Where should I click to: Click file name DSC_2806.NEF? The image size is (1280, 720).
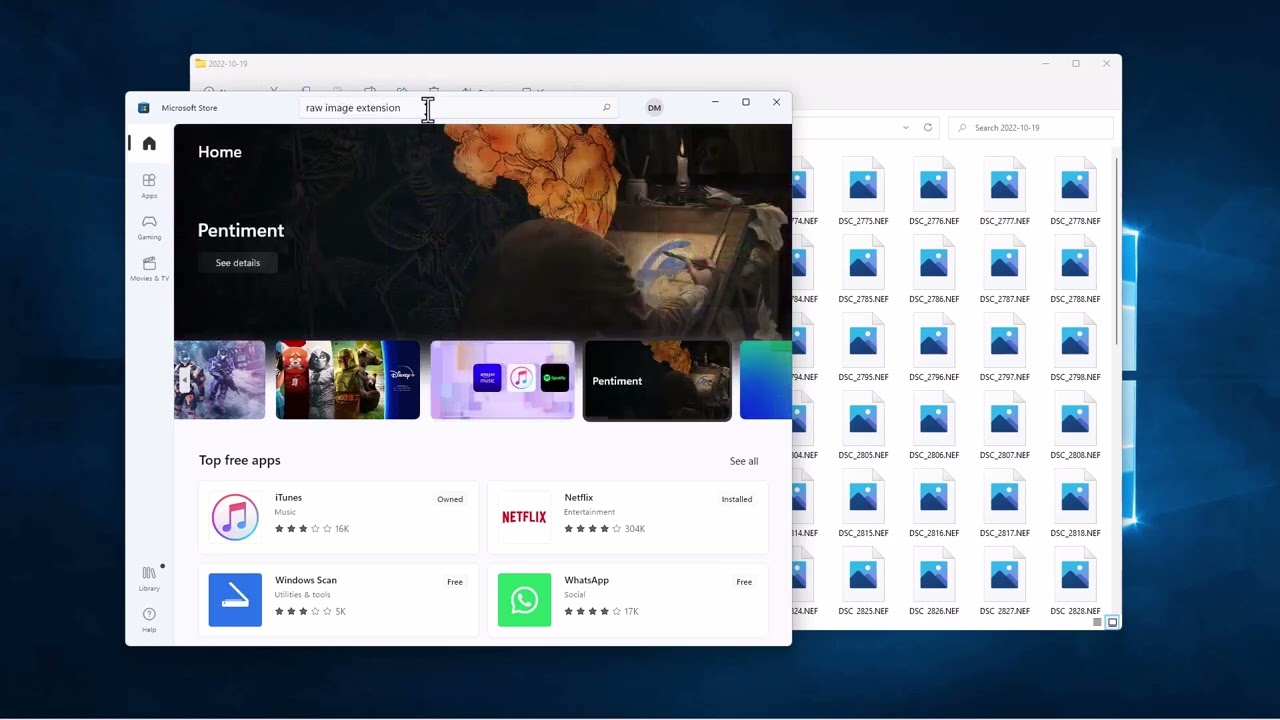(934, 455)
